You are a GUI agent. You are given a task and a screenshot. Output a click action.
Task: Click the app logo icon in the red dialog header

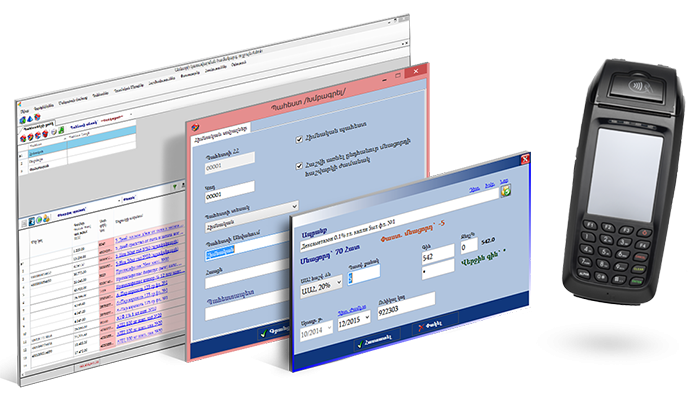click(195, 127)
